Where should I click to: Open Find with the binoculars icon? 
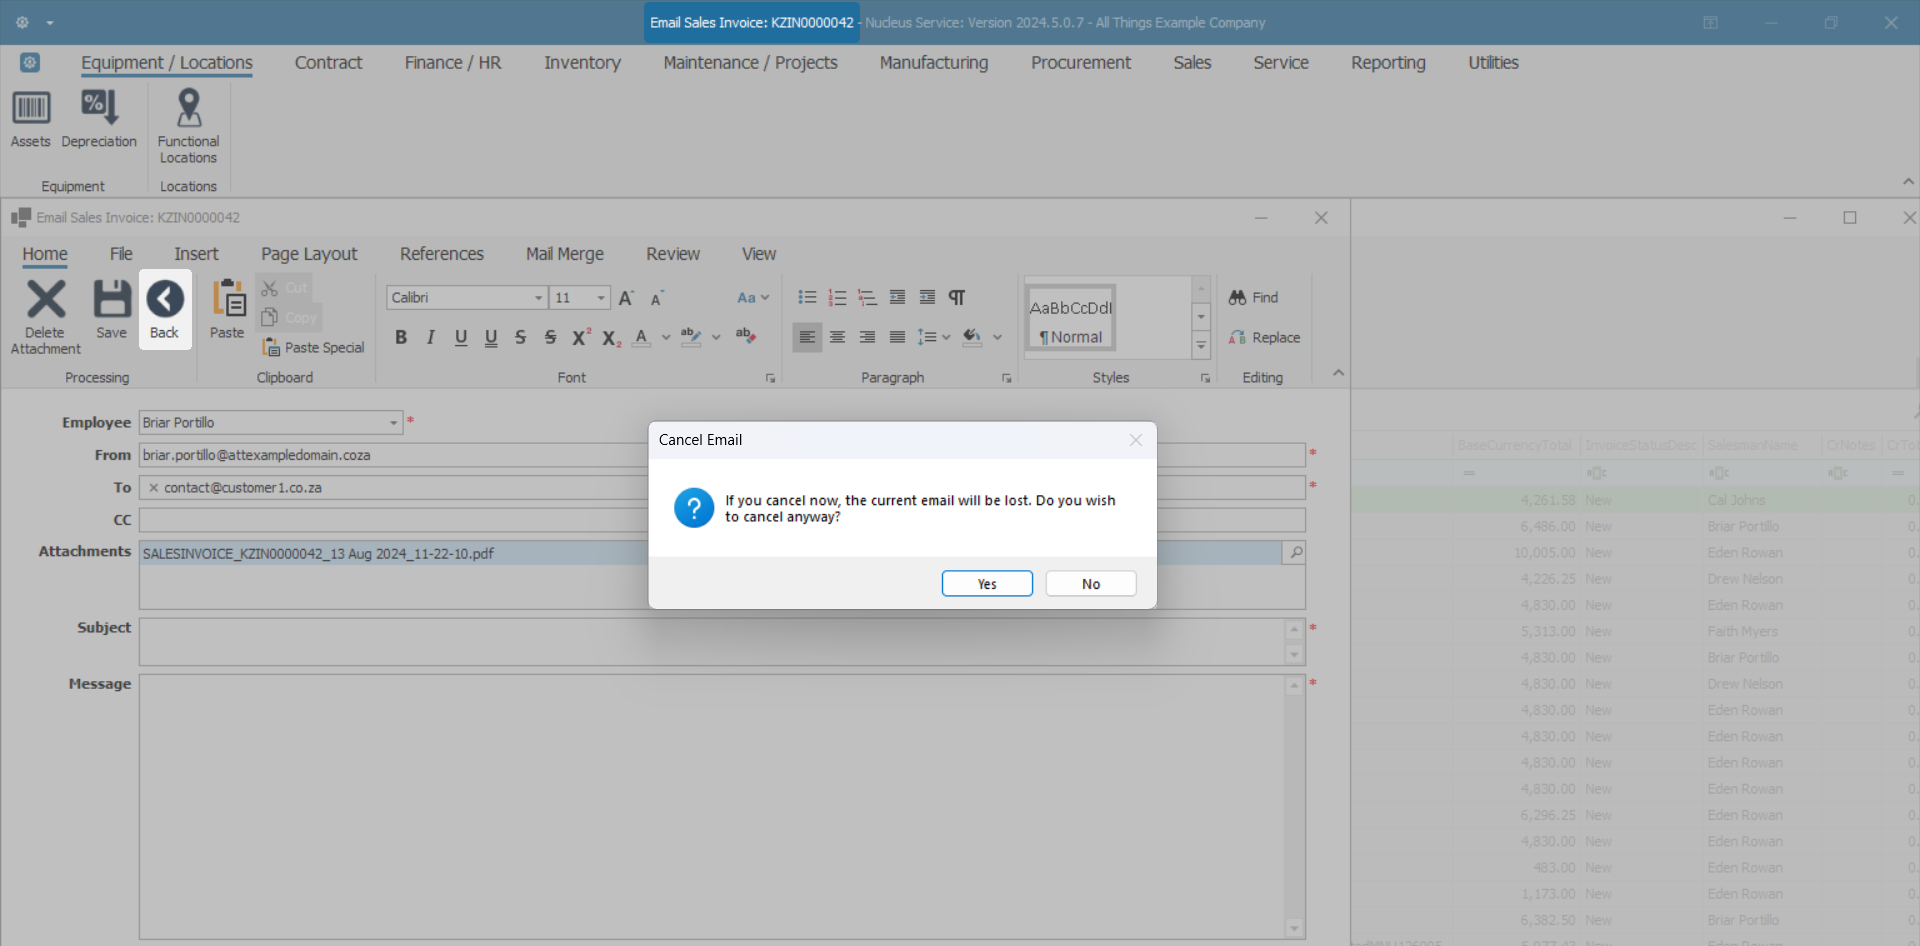click(x=1254, y=298)
